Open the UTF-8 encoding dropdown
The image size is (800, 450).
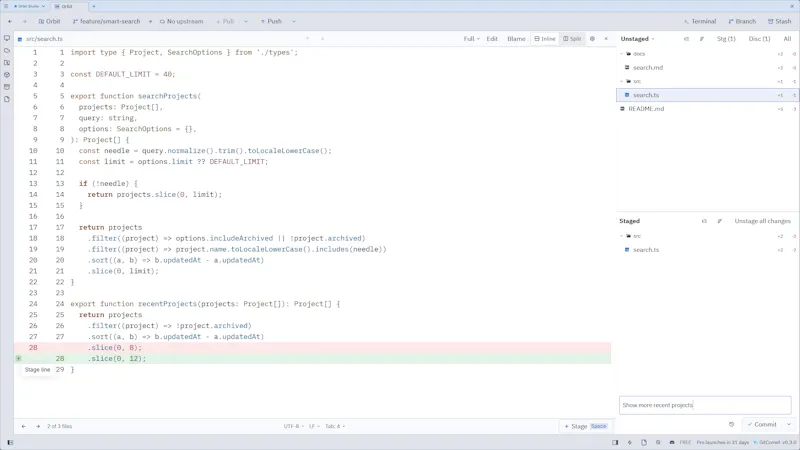293,426
